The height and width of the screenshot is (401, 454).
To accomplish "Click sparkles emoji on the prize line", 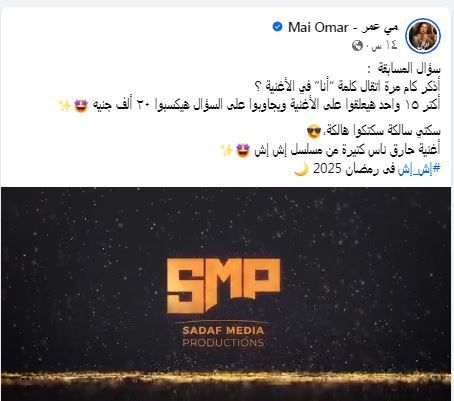I will coord(64,105).
